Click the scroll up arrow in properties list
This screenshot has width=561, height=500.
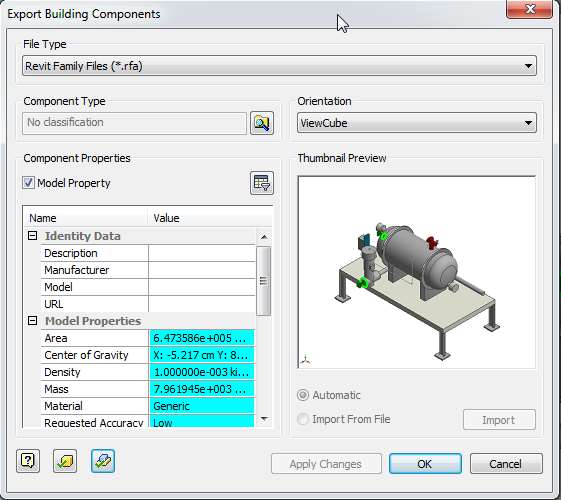click(x=264, y=237)
